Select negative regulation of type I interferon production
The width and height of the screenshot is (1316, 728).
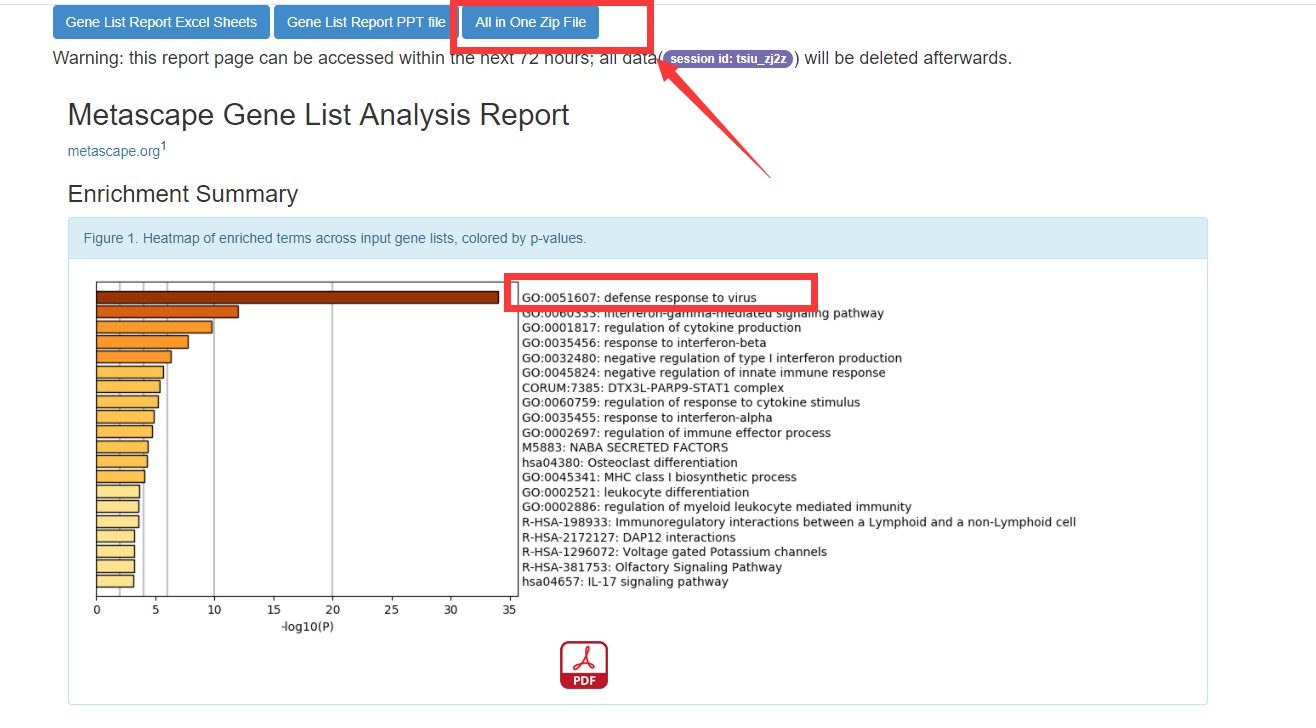[712, 358]
